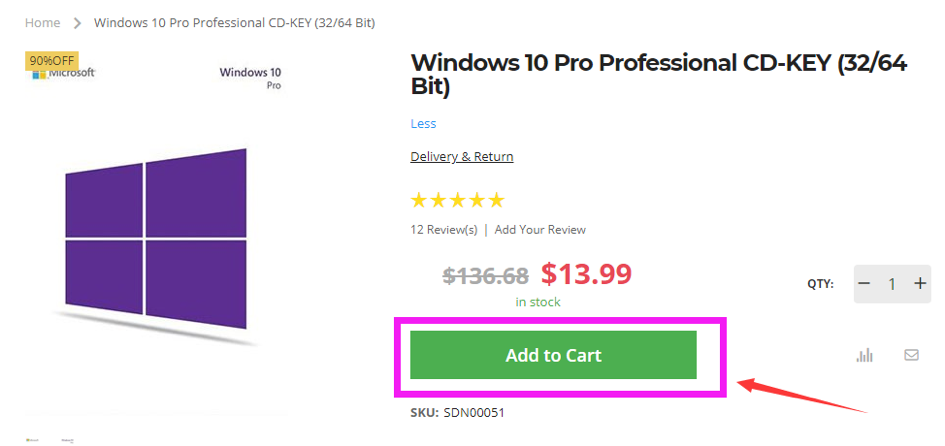Viewport: 945px width, 446px height.
Task: Open the purple Windows logo product image
Action: point(155,240)
